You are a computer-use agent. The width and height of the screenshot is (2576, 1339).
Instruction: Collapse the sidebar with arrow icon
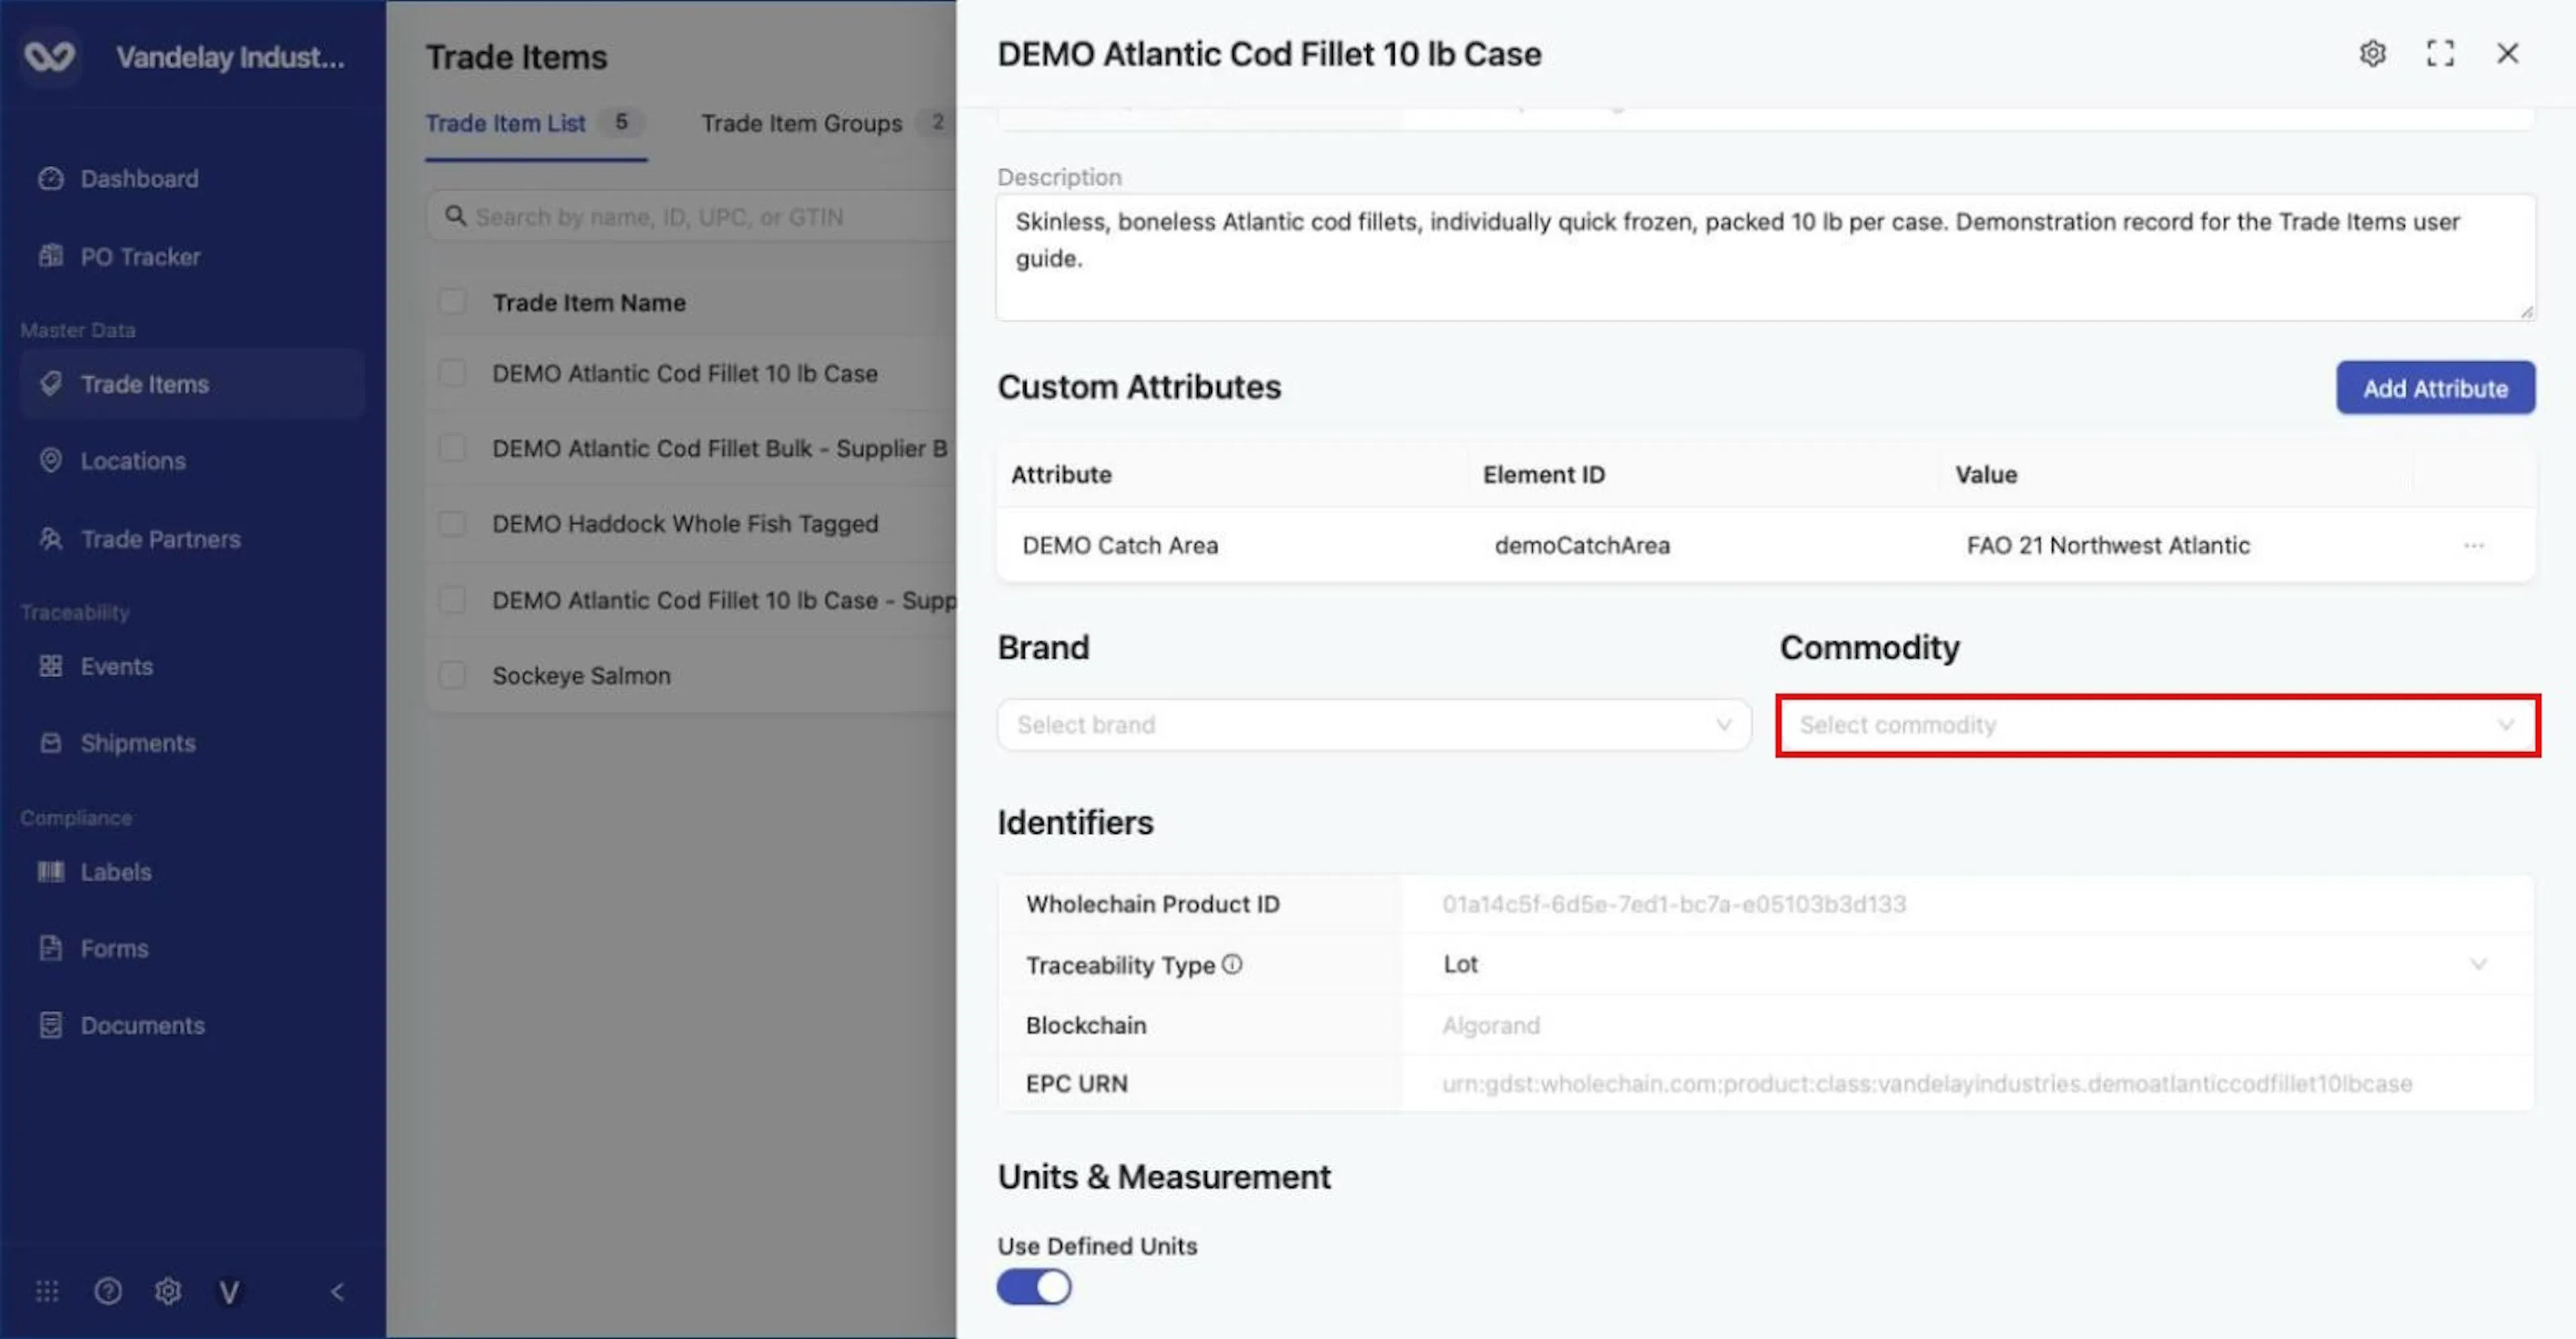337,1291
